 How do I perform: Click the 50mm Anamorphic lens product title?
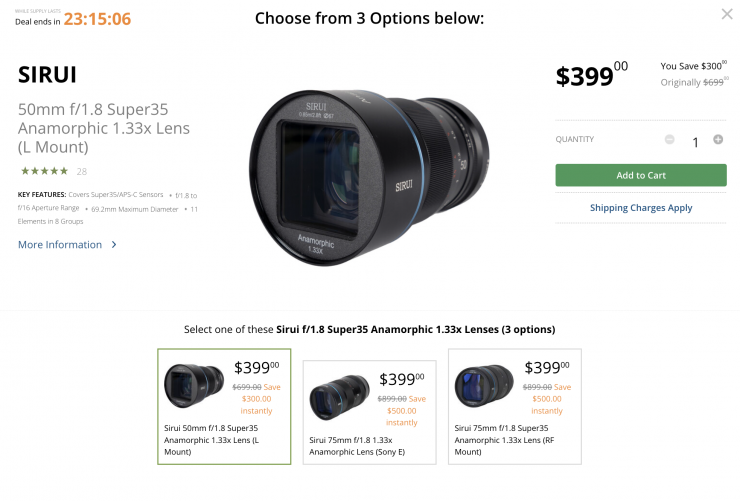click(104, 129)
